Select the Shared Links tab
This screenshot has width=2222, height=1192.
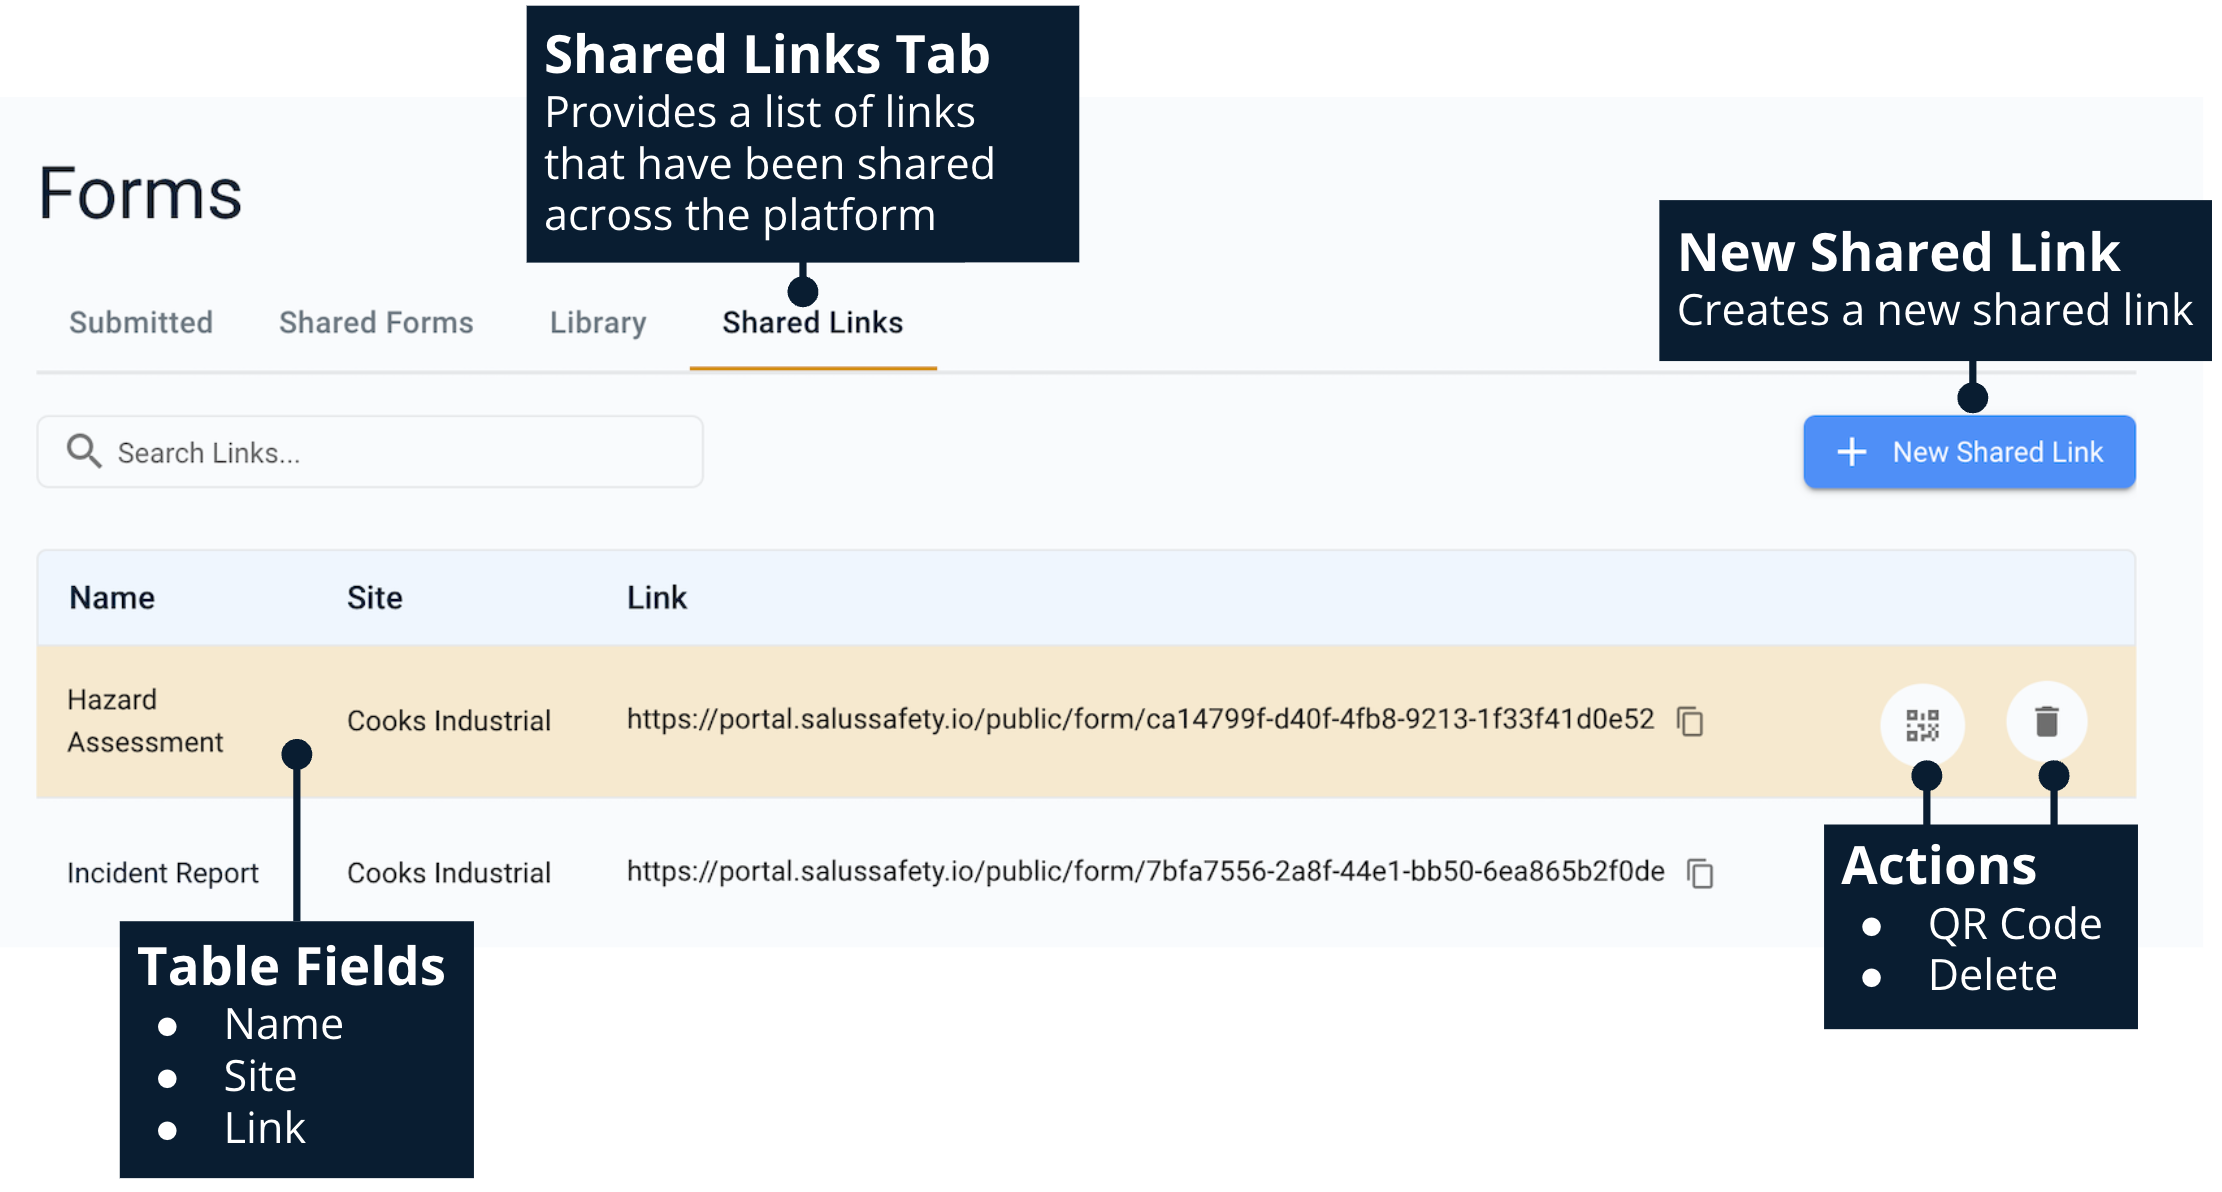click(812, 323)
